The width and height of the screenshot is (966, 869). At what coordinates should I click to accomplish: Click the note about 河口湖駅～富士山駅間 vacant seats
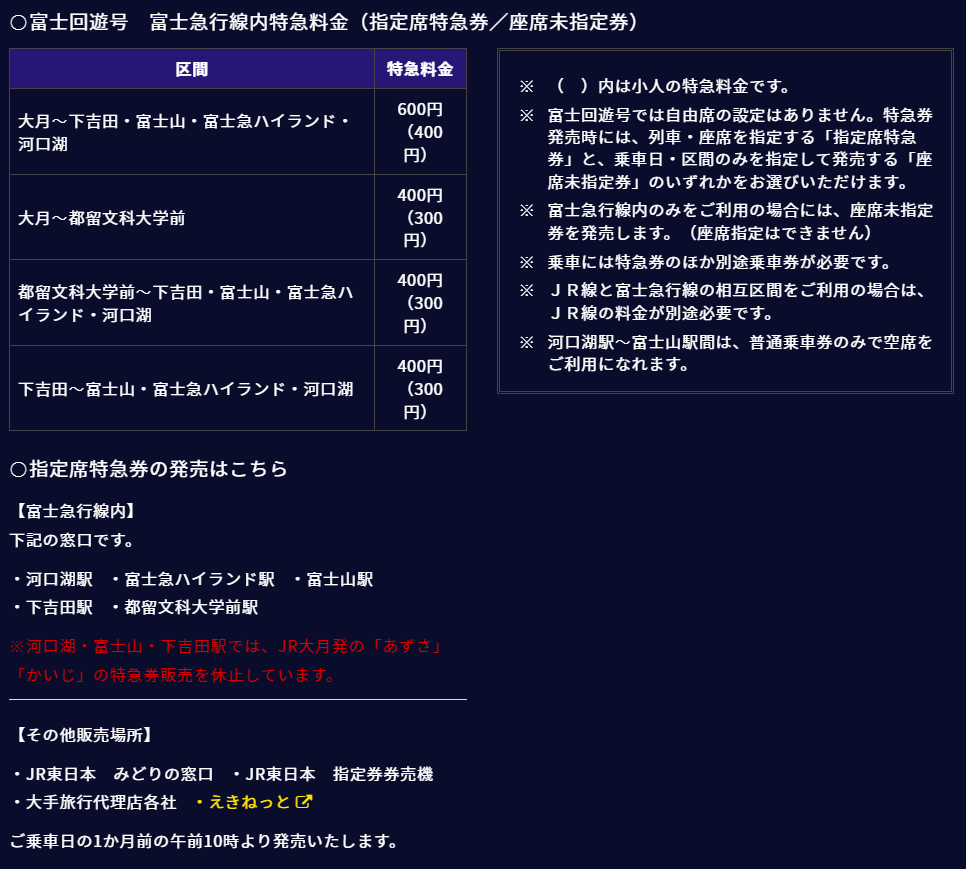[x=740, y=353]
